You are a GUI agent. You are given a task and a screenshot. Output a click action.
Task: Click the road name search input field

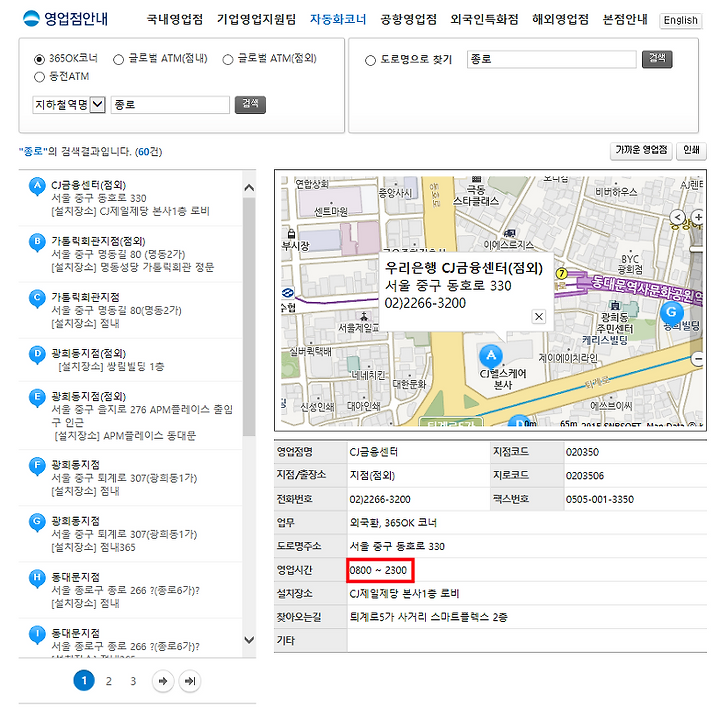coord(552,59)
